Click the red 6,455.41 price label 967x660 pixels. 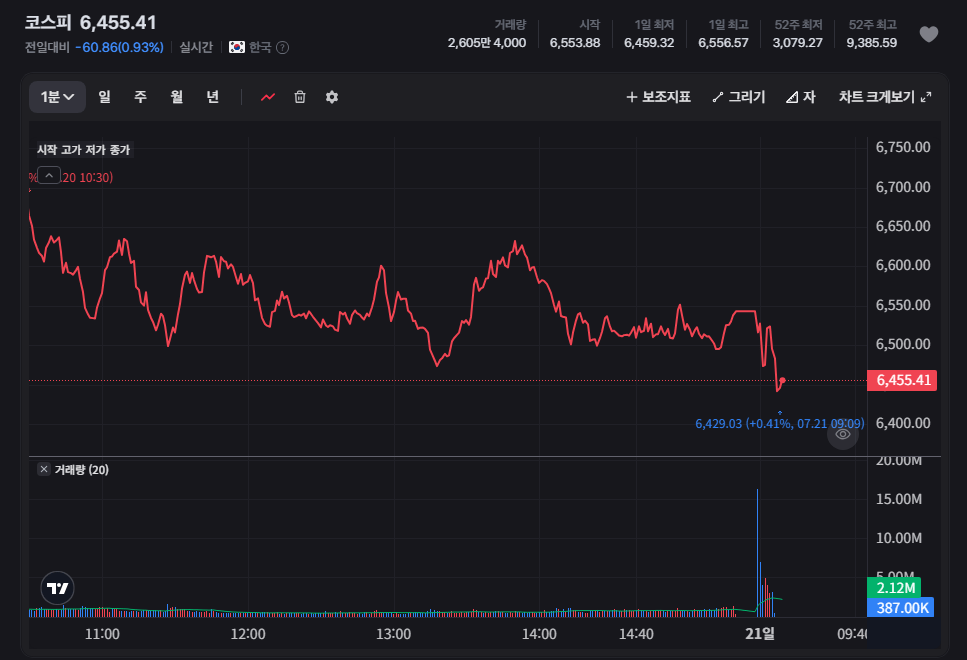click(x=902, y=380)
